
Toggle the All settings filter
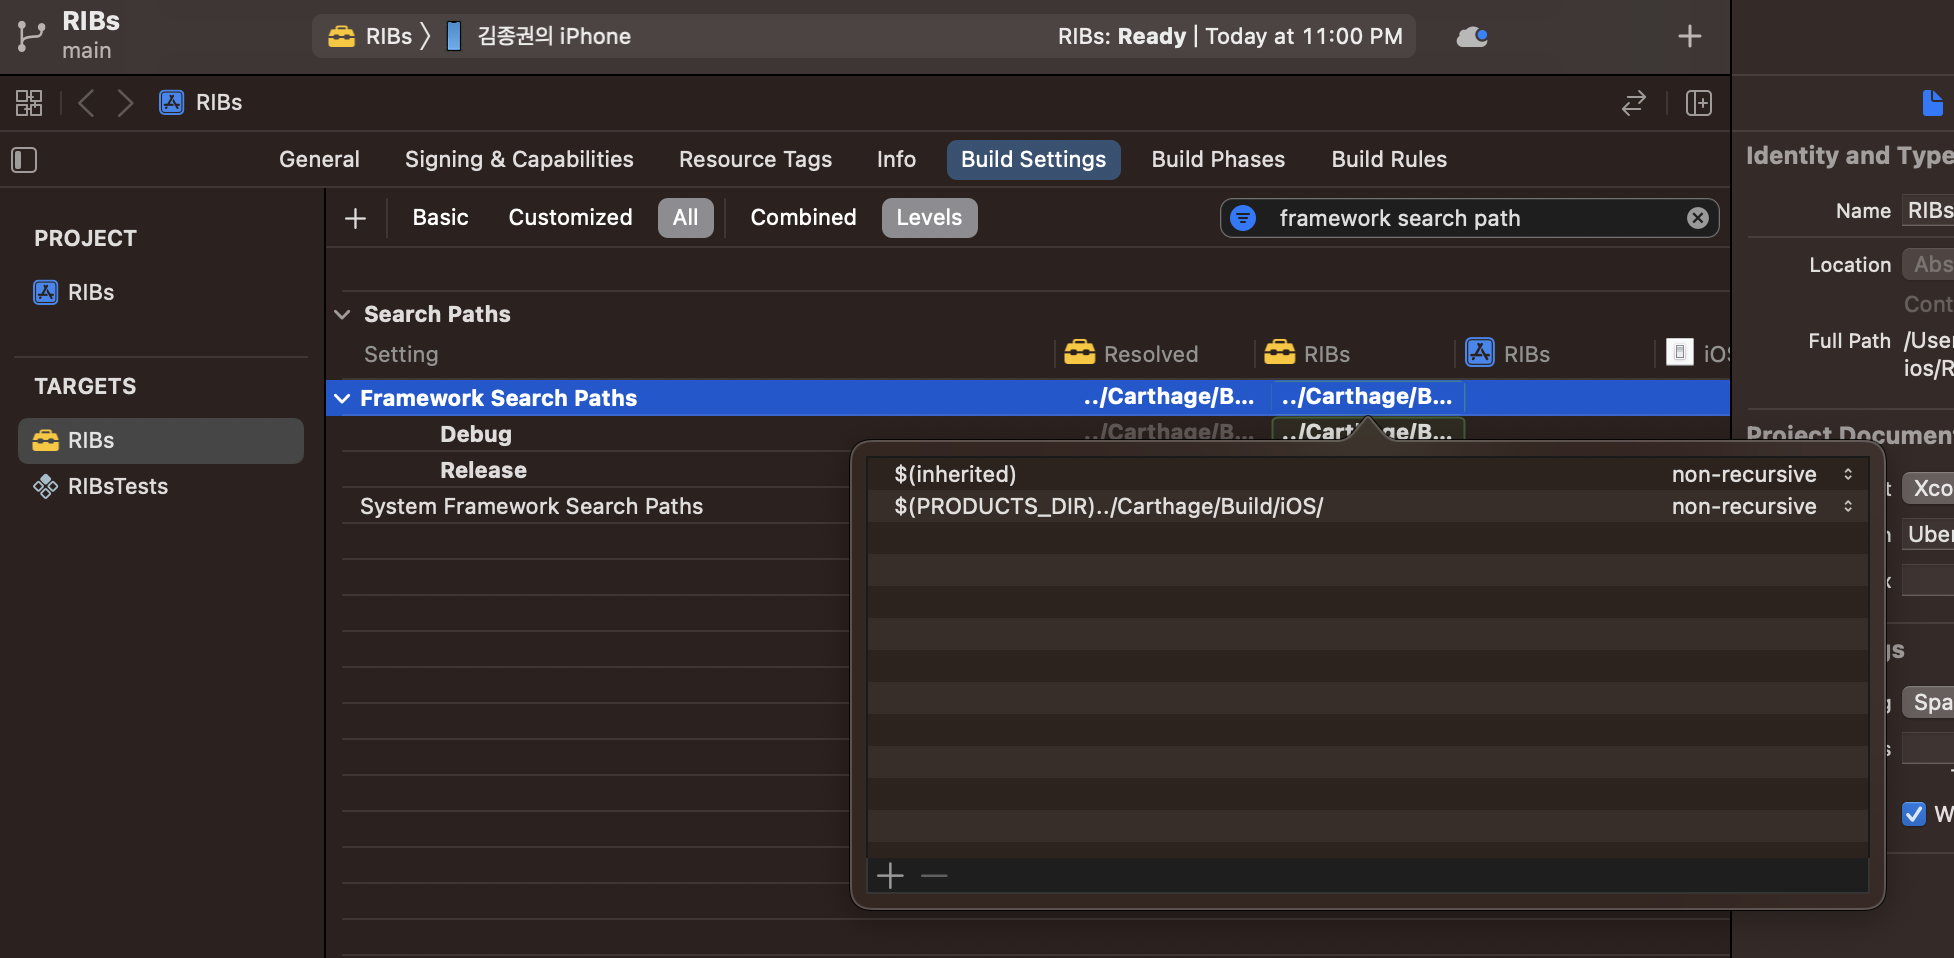(686, 218)
